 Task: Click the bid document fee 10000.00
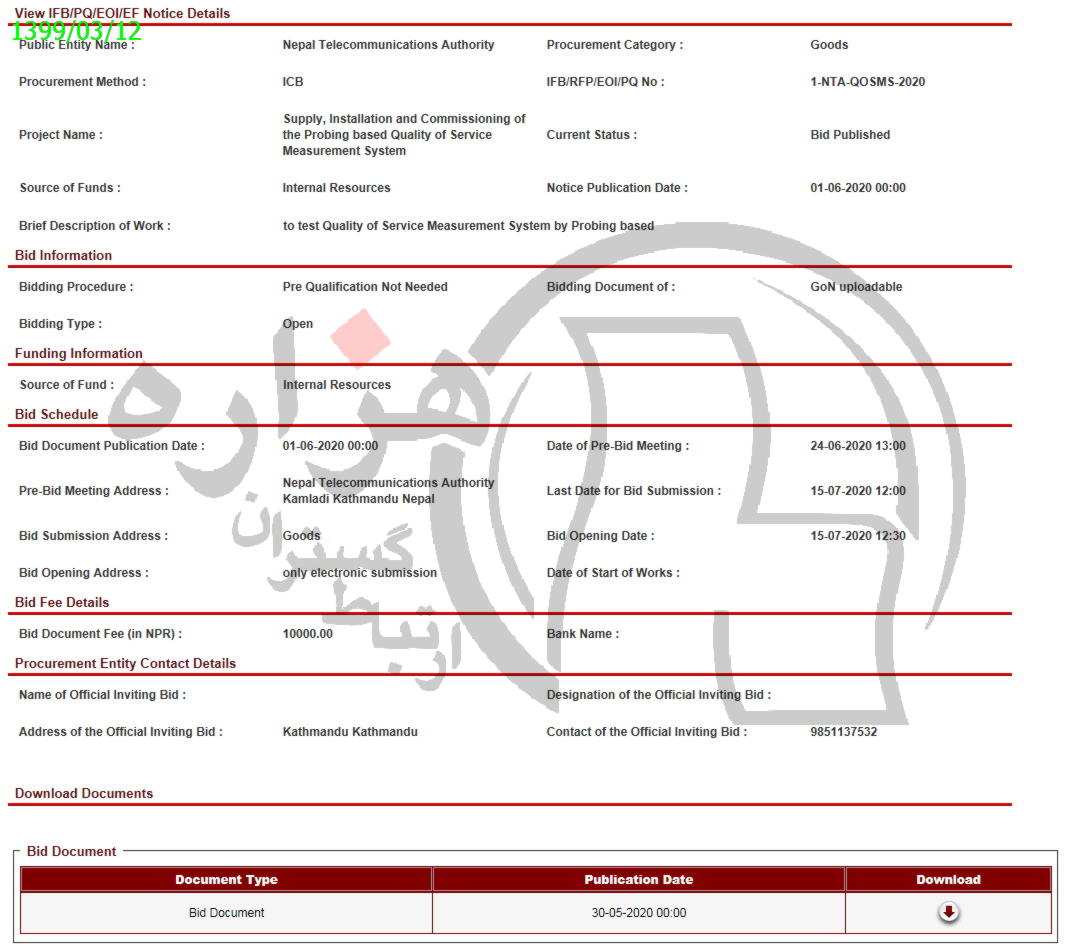307,634
